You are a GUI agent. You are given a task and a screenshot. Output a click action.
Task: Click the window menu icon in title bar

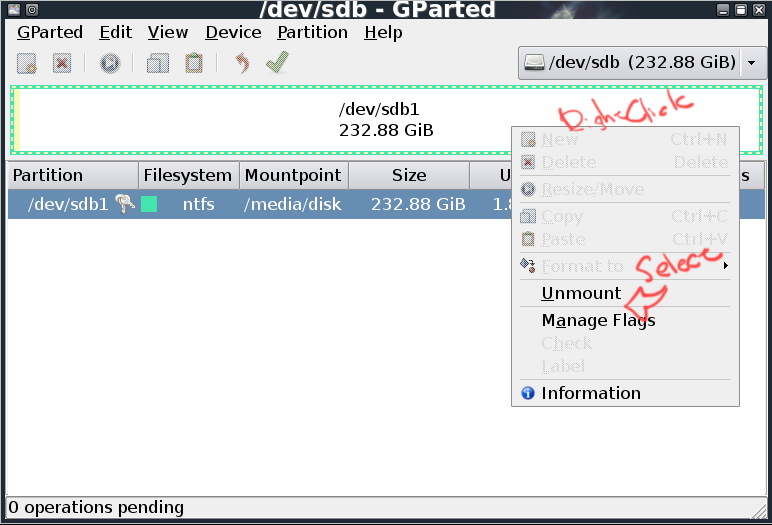pyautogui.click(x=14, y=9)
